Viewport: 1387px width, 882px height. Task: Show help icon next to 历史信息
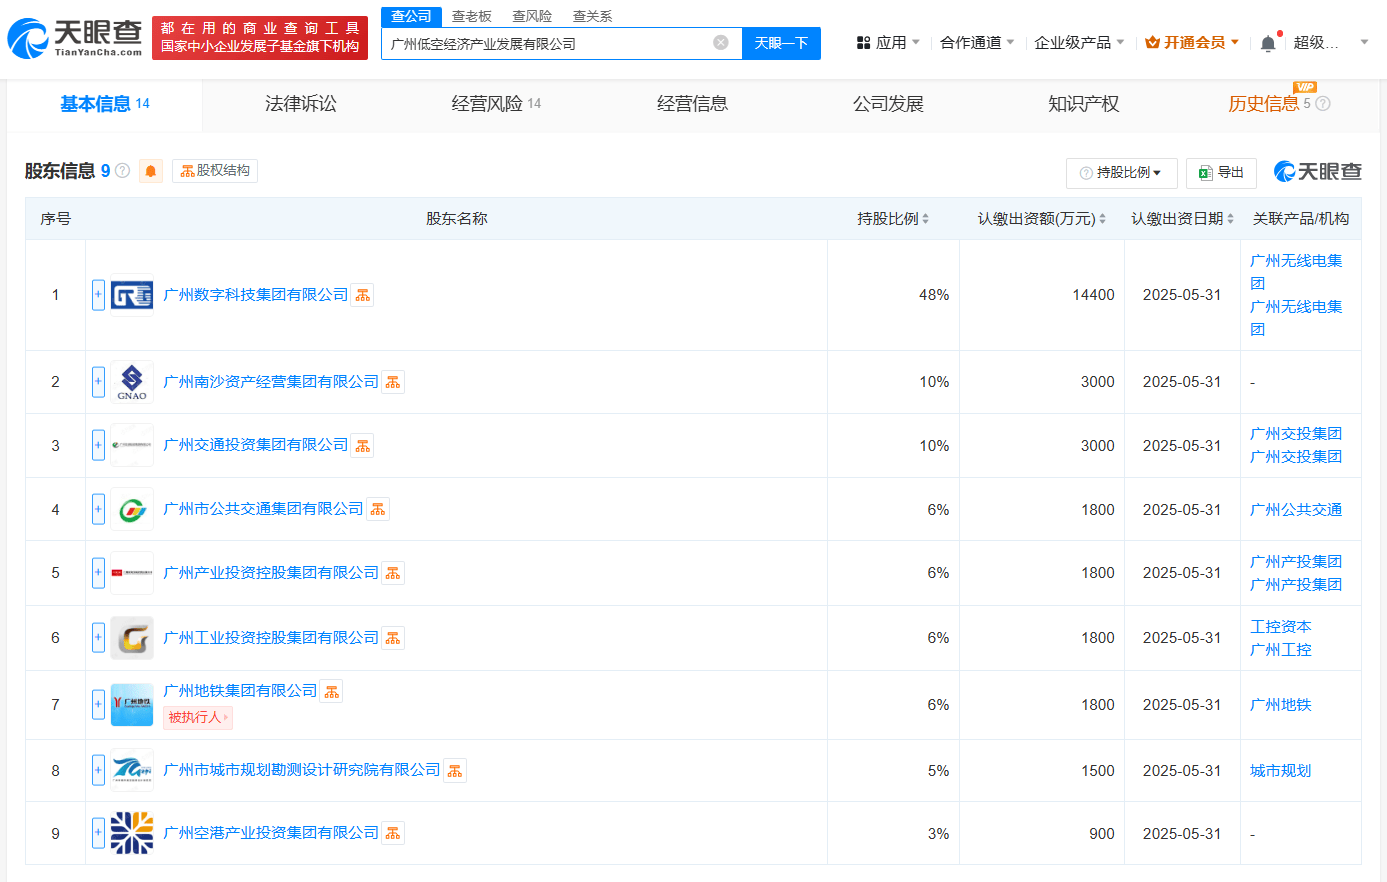pos(1323,104)
